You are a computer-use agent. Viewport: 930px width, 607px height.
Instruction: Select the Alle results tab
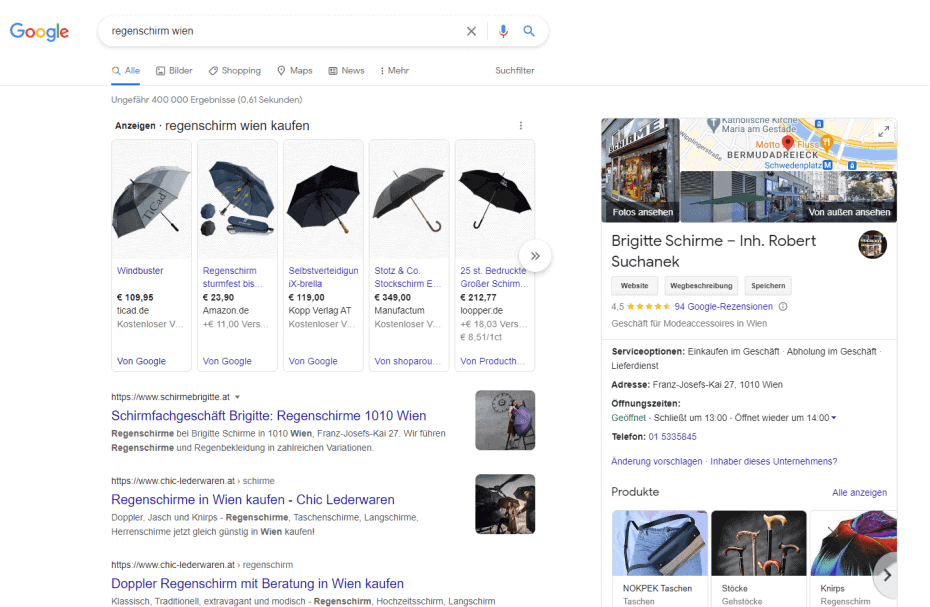[x=126, y=71]
